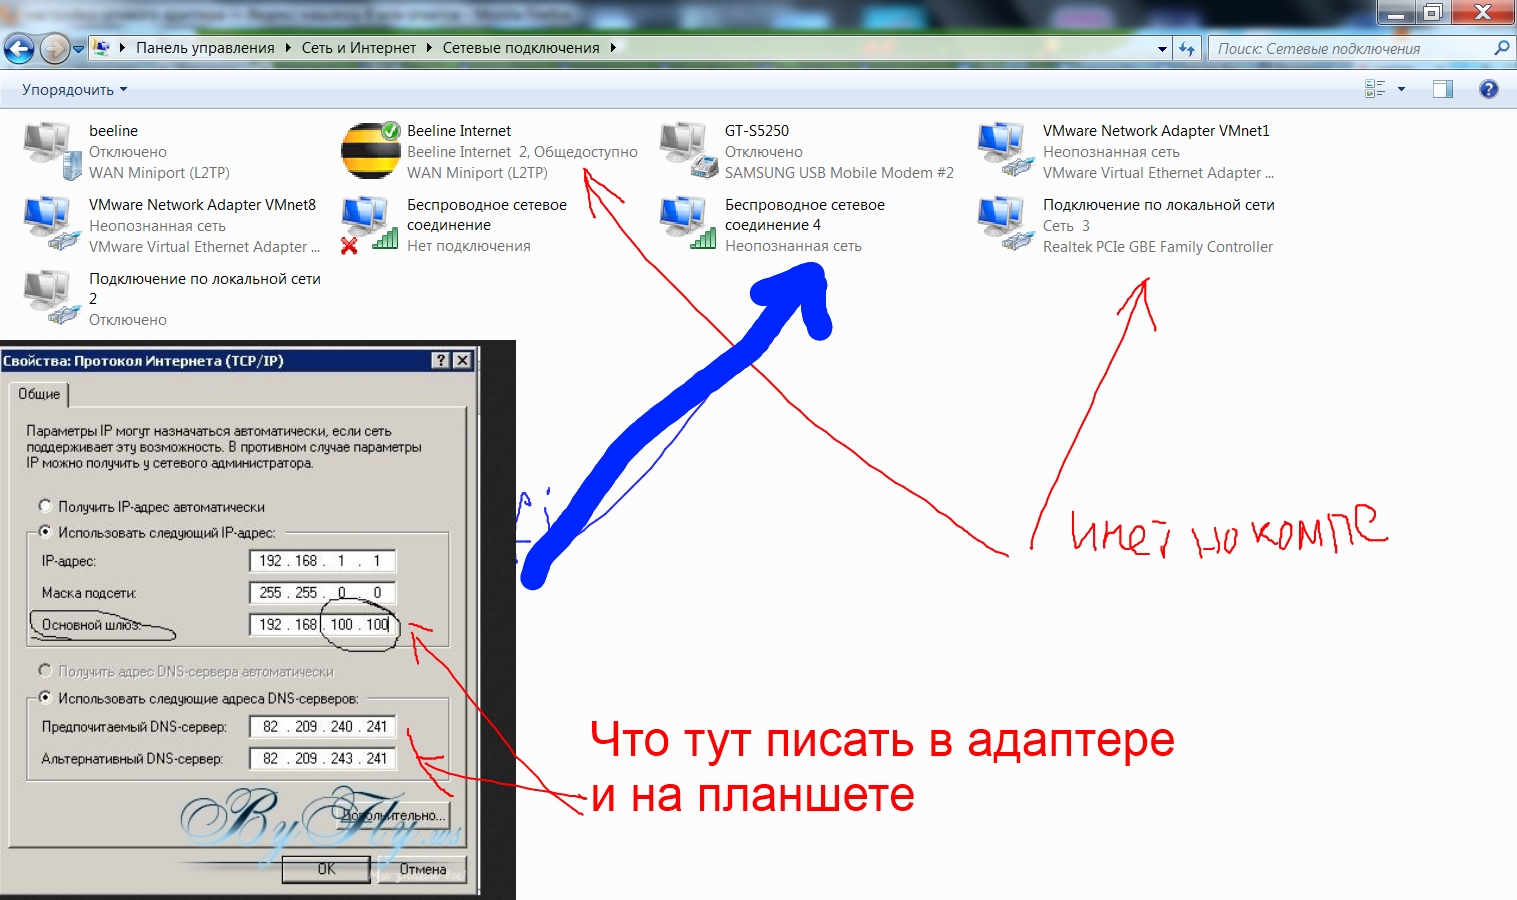Screen dimensions: 1517x900
Task: Toggle the preview pane icon
Action: point(1442,89)
